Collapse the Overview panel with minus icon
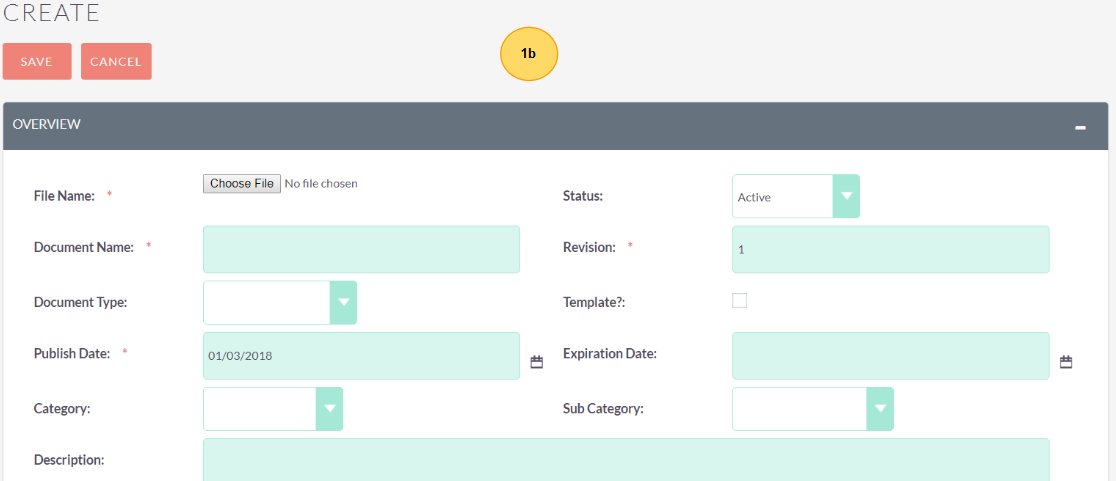The image size is (1116, 481). [x=1080, y=127]
